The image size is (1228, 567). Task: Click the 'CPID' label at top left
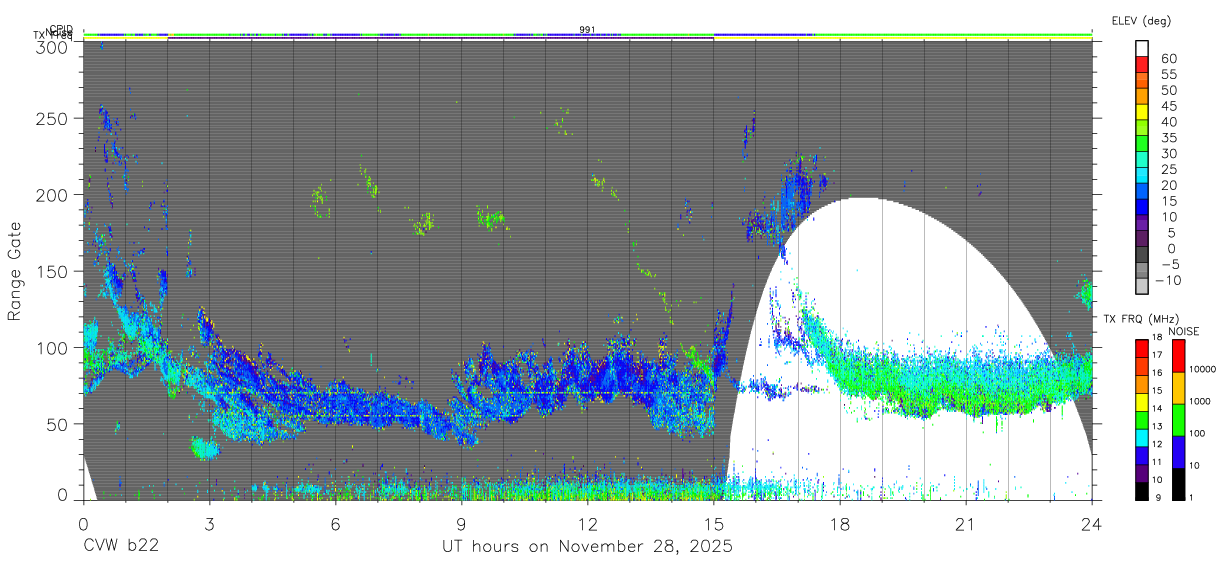[x=61, y=29]
